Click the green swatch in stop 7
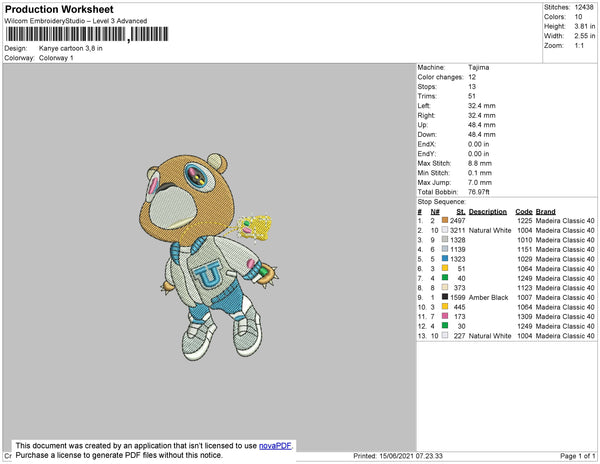The height and width of the screenshot is (464, 600). click(x=445, y=278)
